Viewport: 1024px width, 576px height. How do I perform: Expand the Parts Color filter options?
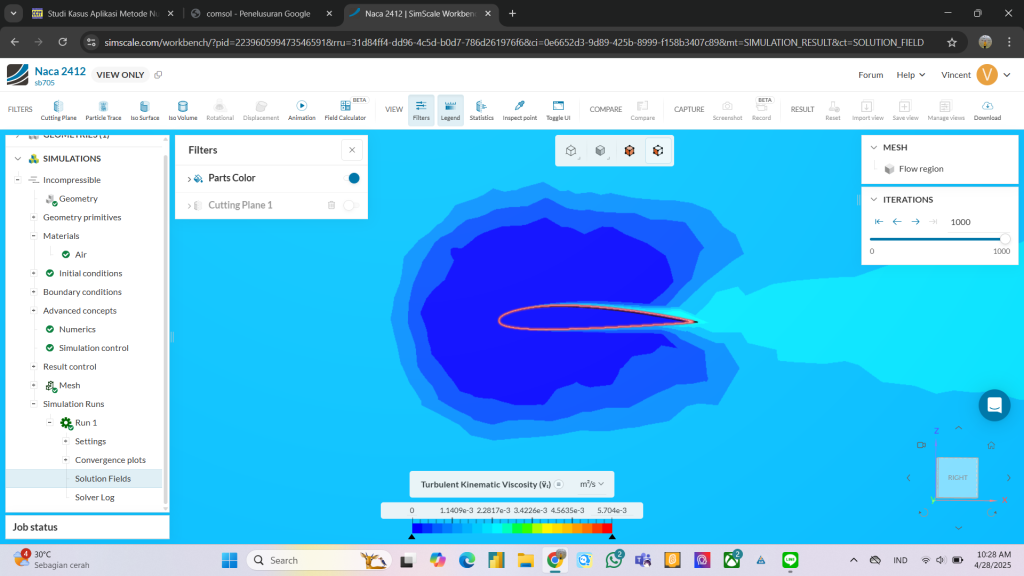pos(189,178)
